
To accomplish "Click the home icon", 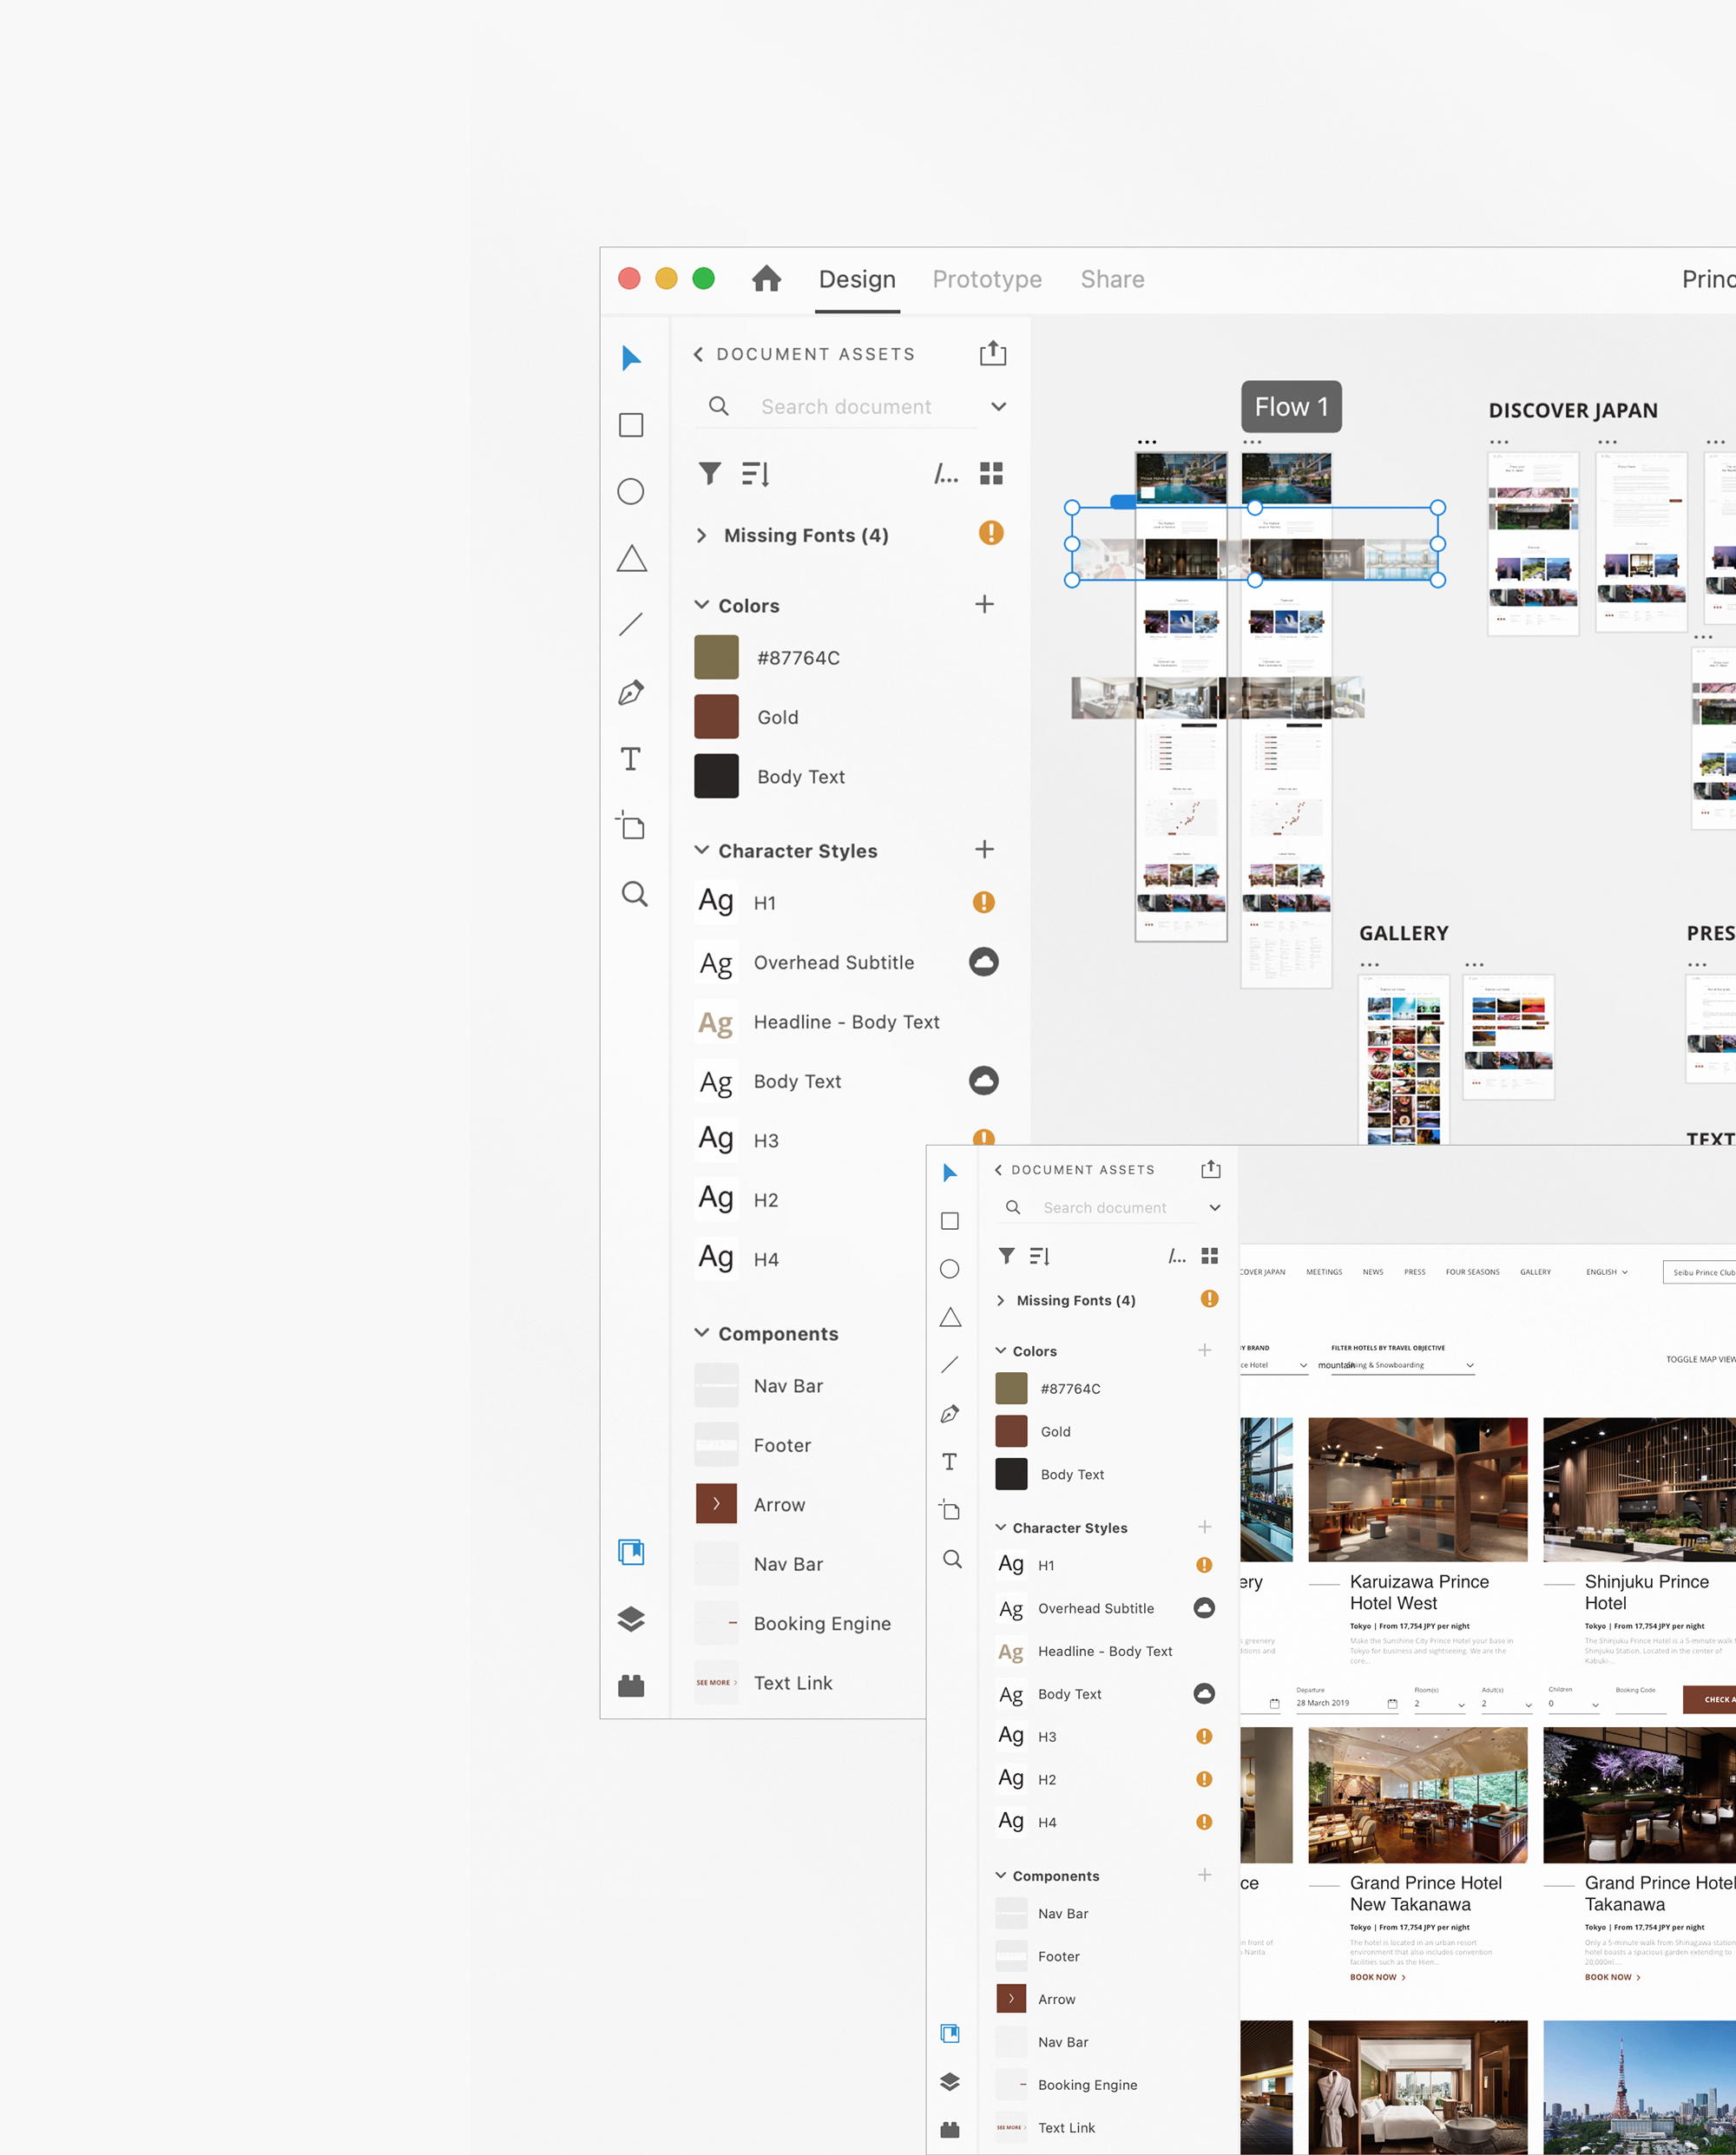I will click(x=766, y=279).
